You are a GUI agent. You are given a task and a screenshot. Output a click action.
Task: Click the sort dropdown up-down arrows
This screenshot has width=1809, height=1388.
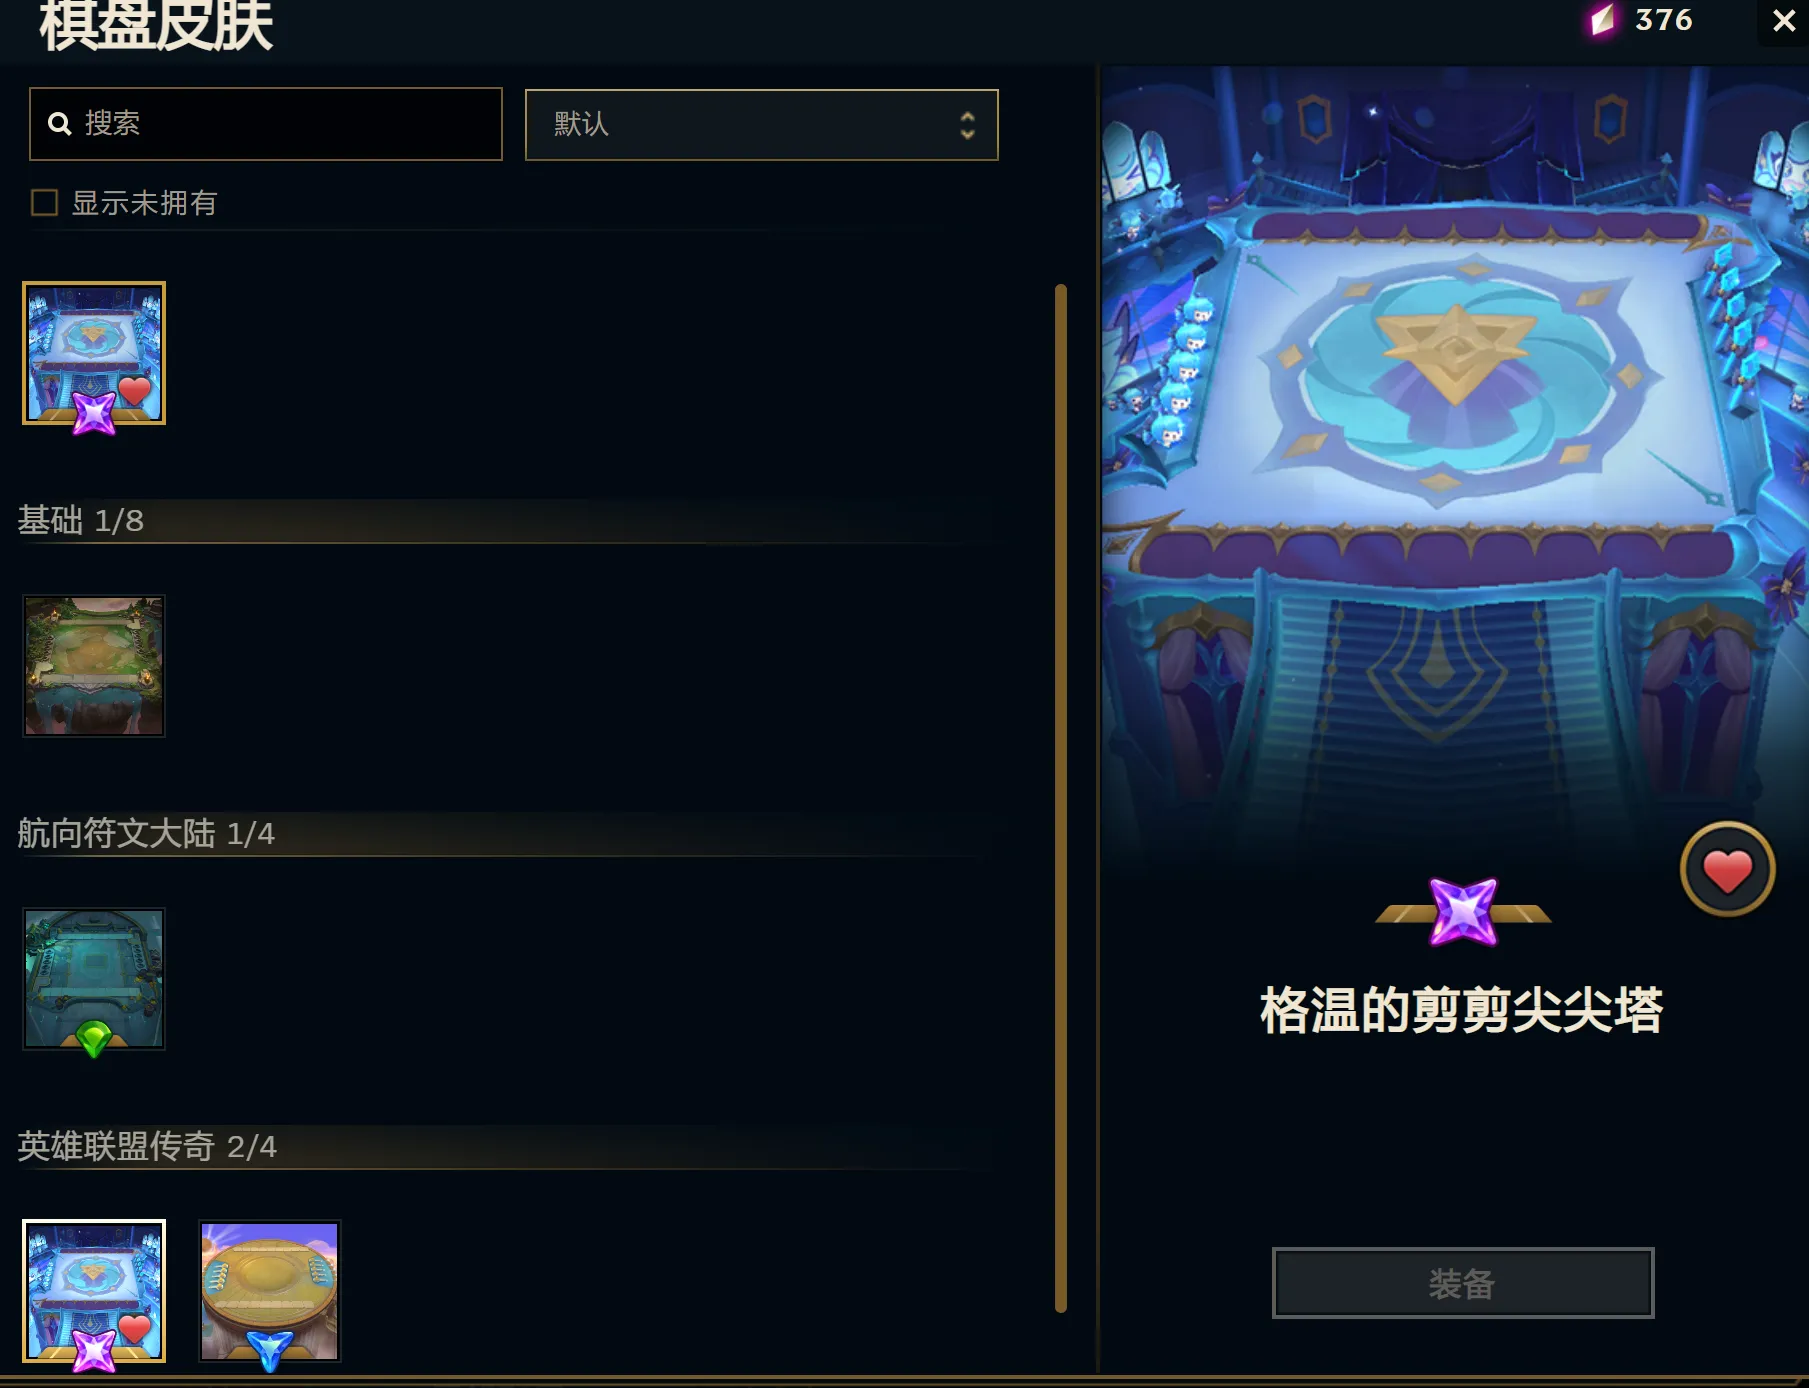(x=967, y=125)
